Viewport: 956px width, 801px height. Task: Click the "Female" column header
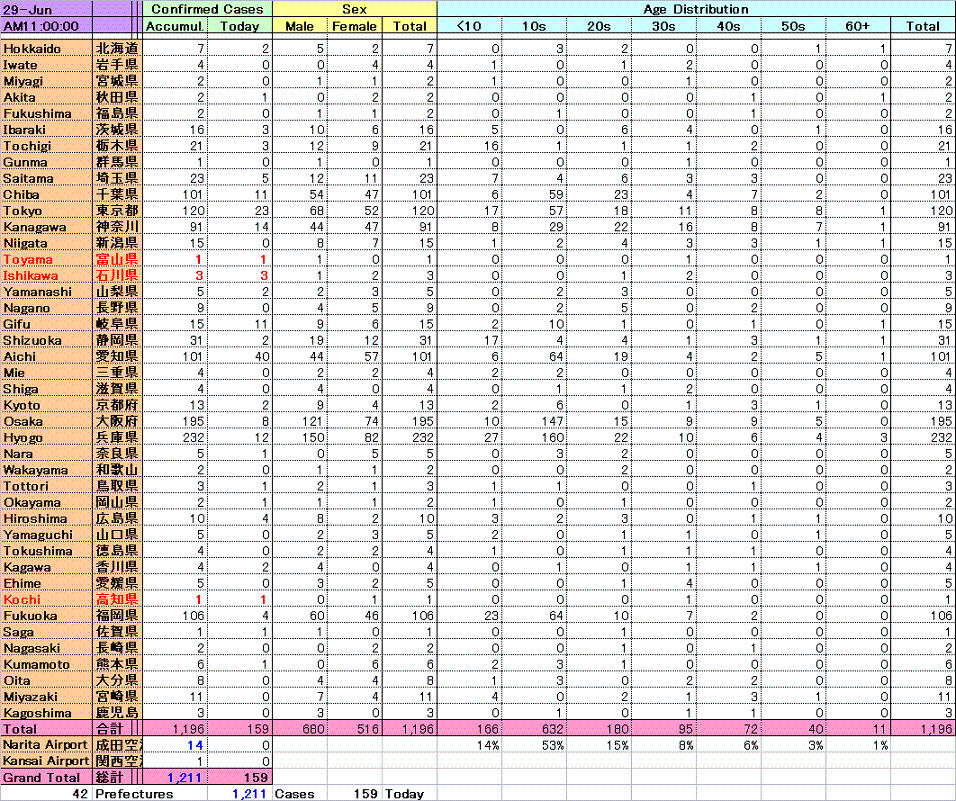[355, 26]
